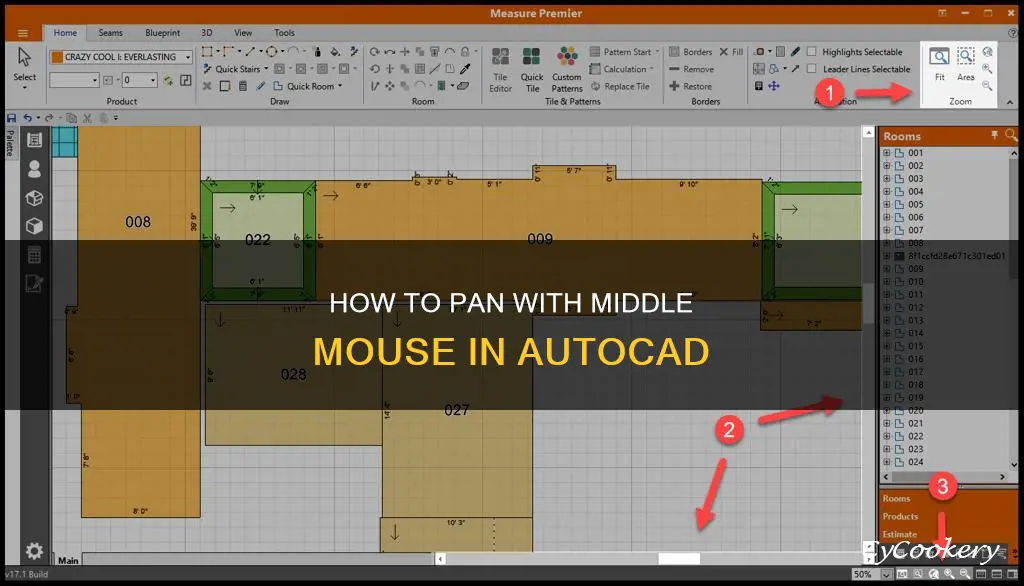The width and height of the screenshot is (1024, 586).
Task: Open the Product value 0 dropdown
Action: (152, 80)
